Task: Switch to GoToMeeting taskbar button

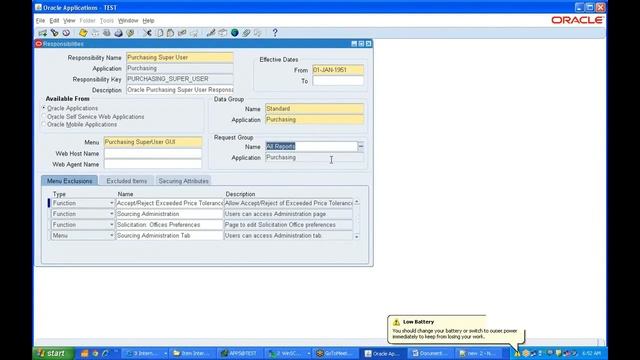Action: (335, 353)
